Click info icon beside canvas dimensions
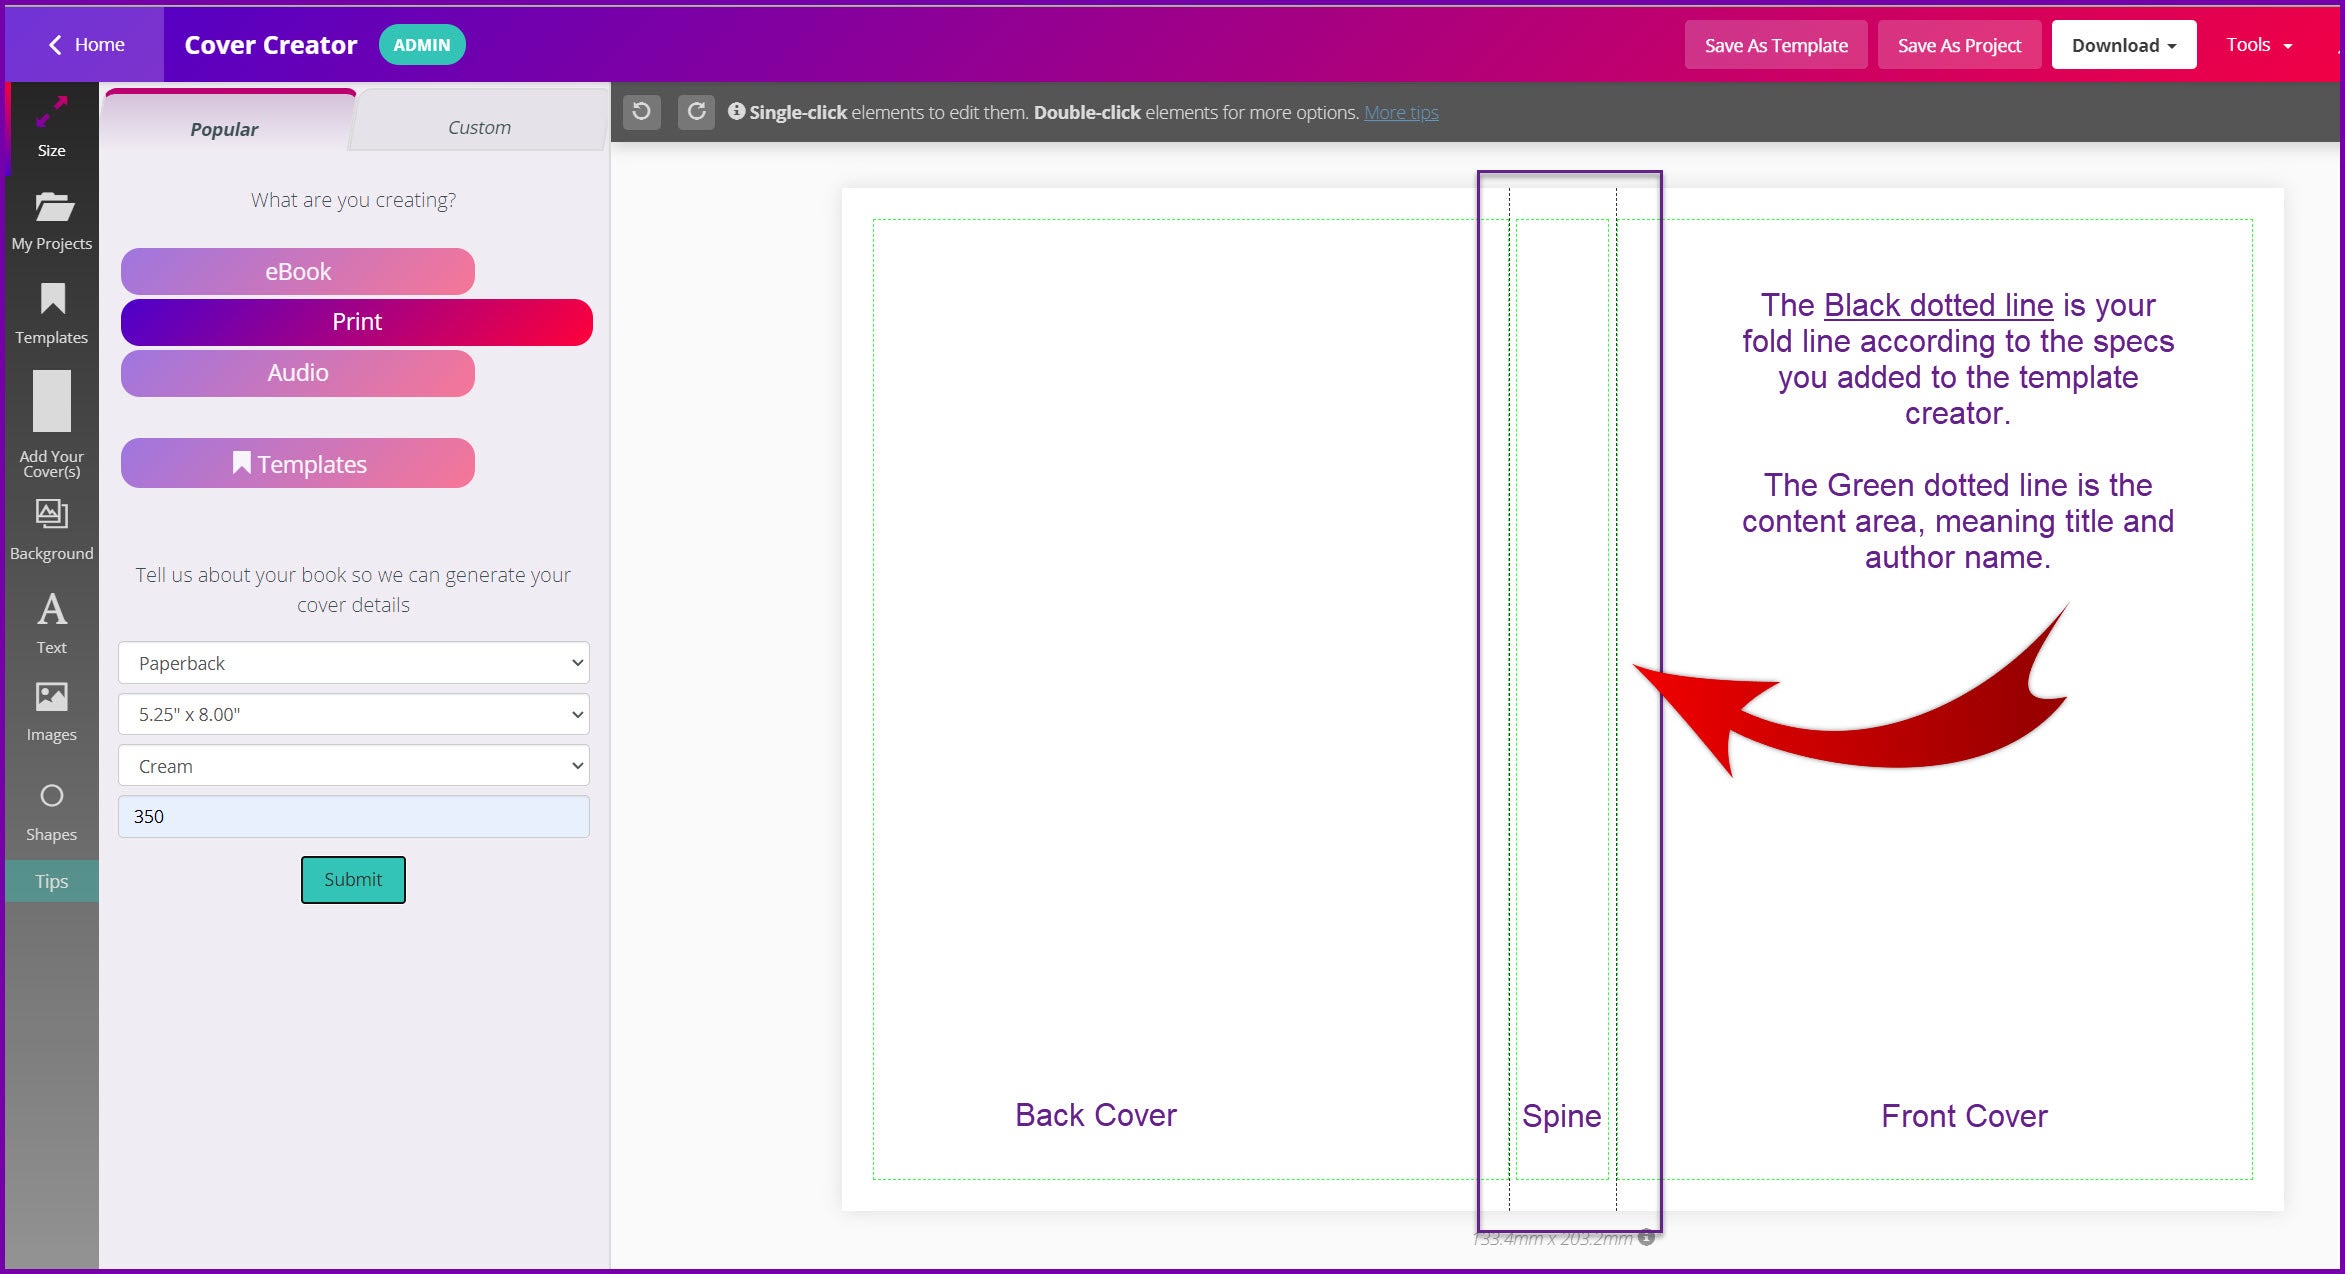Viewport: 2345px width, 1274px height. click(1646, 1237)
